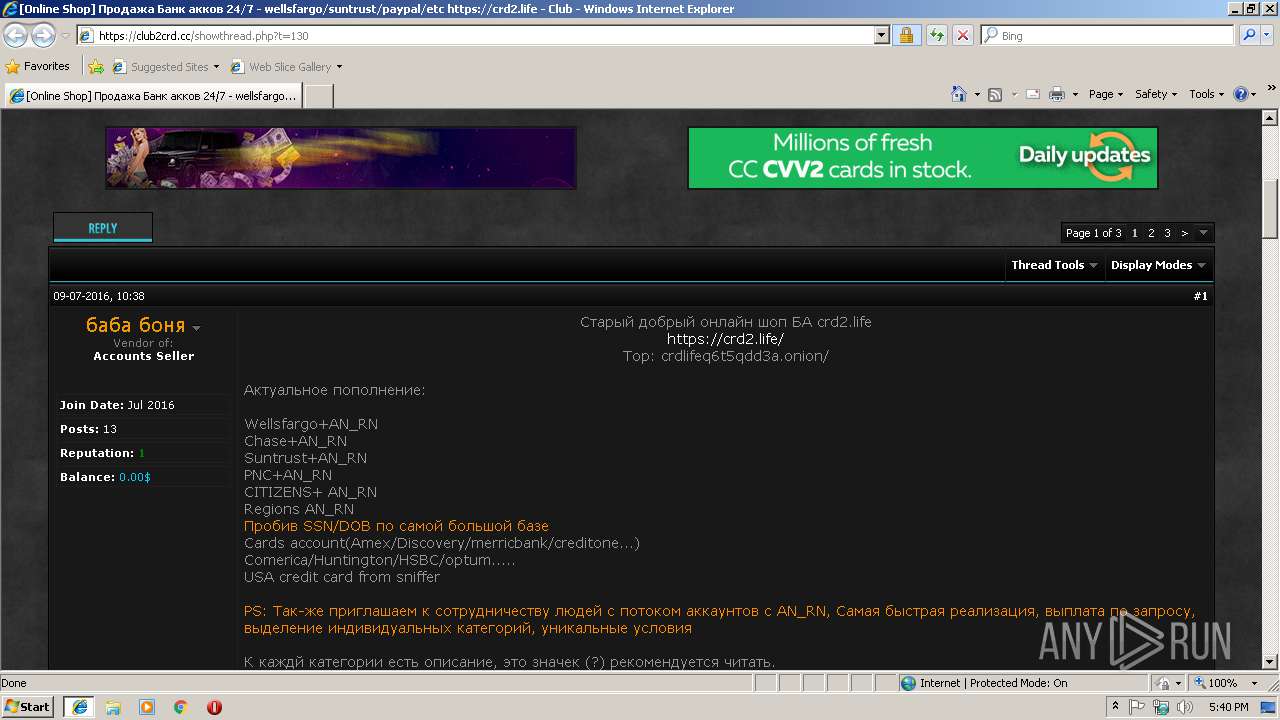Open Thread Tools dropdown
The image size is (1280, 720).
pos(1054,265)
